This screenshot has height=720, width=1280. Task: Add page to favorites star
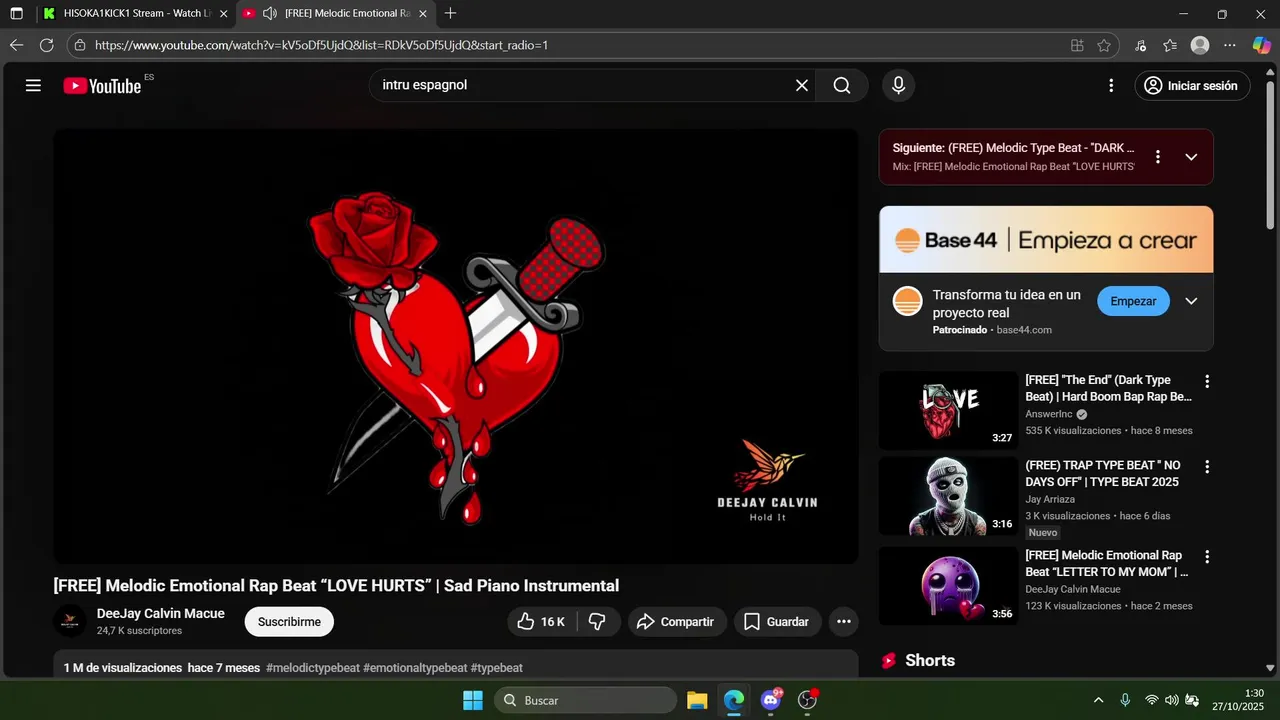(1104, 45)
